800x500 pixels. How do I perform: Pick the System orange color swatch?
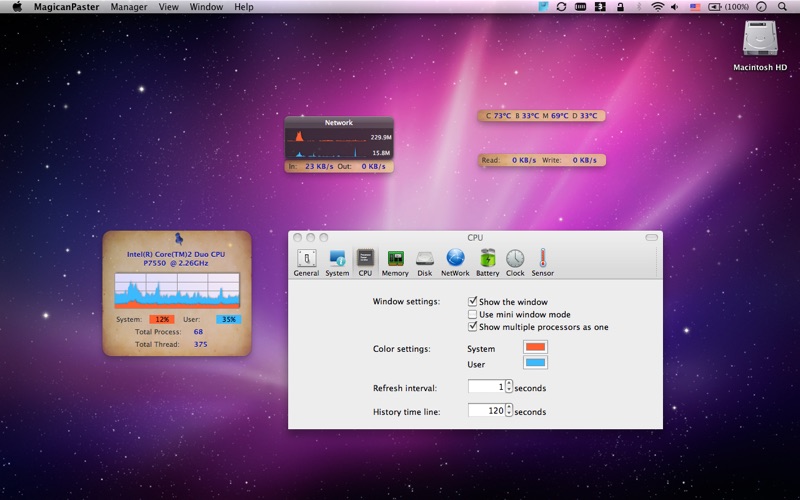click(x=535, y=348)
